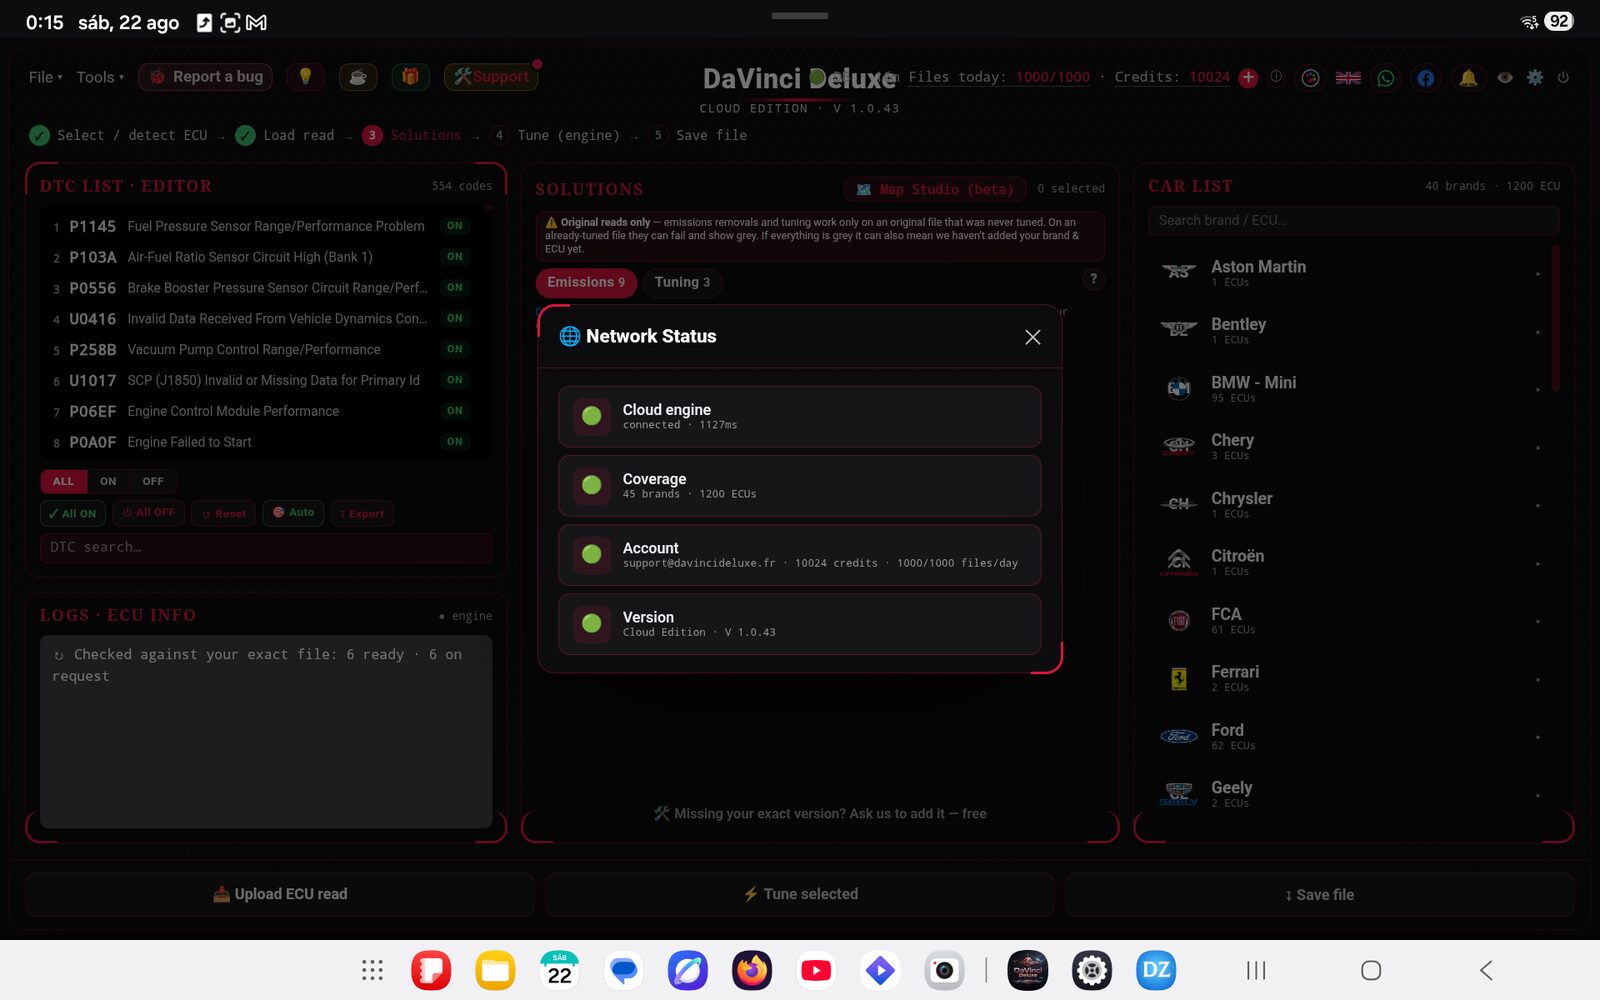This screenshot has height=1000, width=1600.
Task: Toggle the eye visibility icon in header
Action: [x=1505, y=77]
